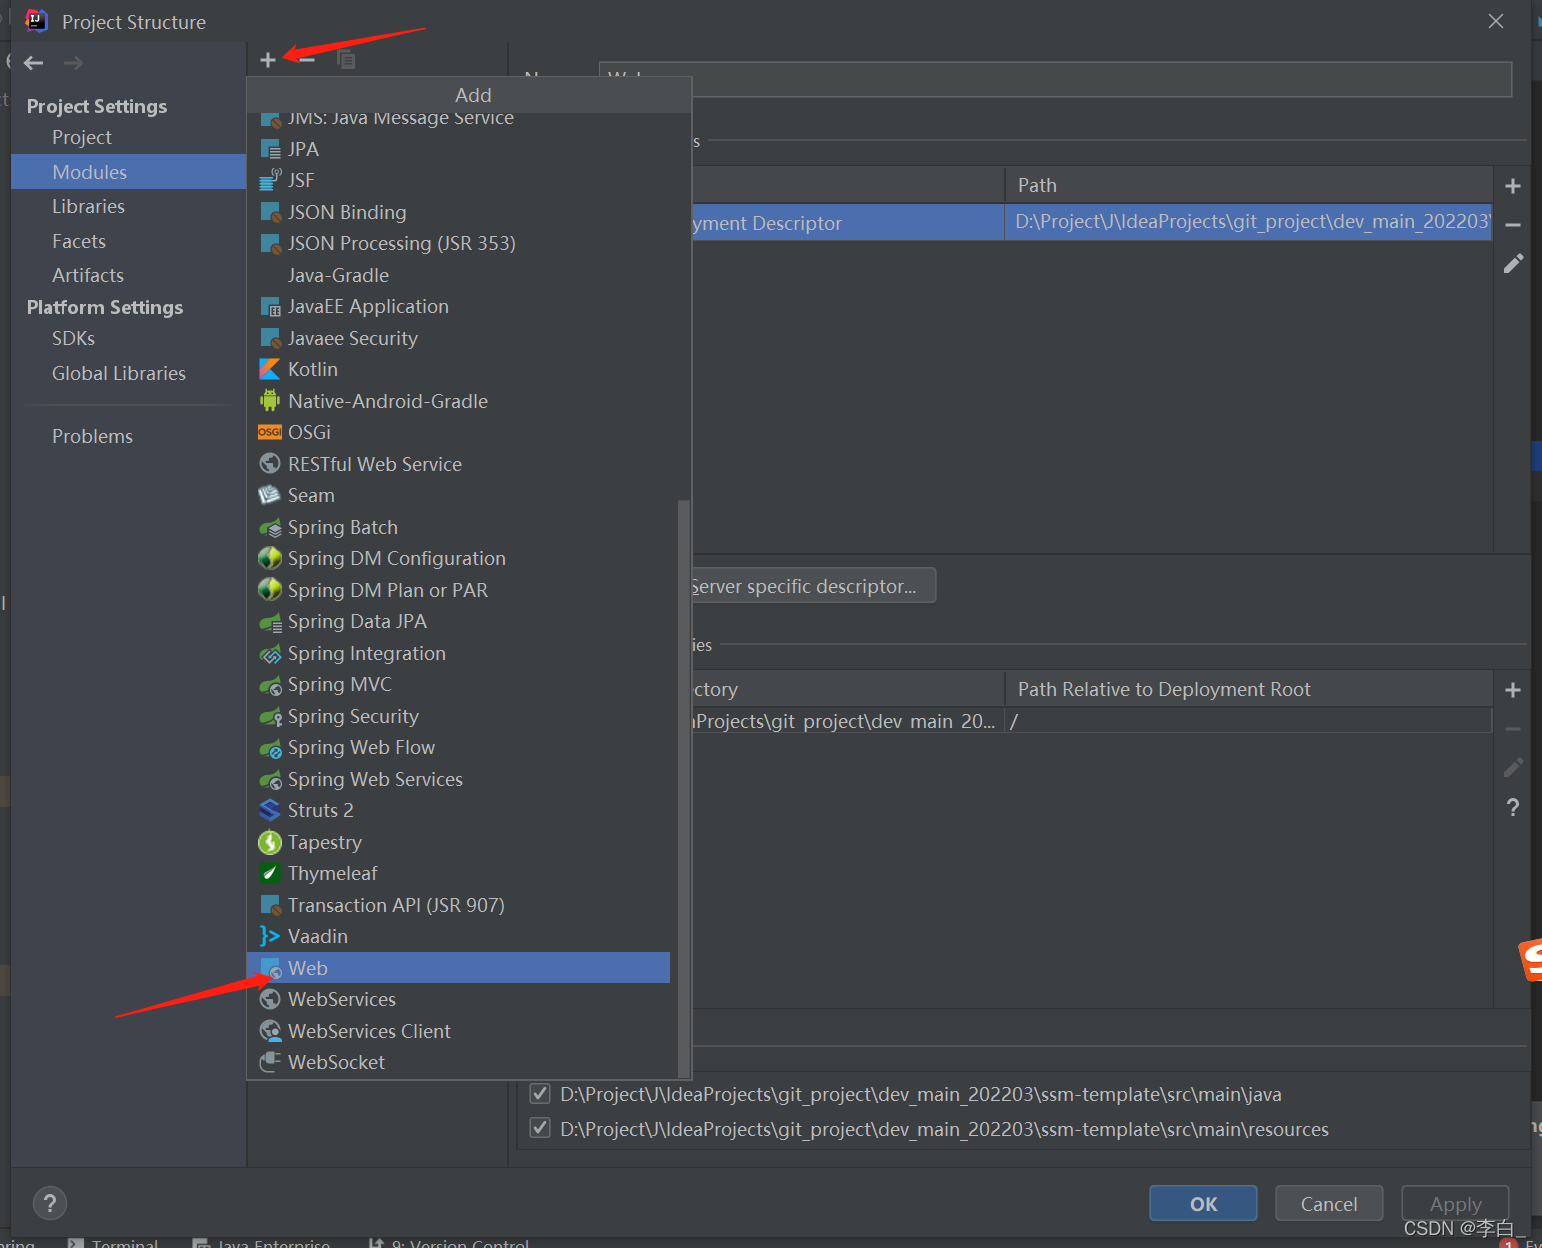Choose Spring MVC in the Add list

coord(458,684)
